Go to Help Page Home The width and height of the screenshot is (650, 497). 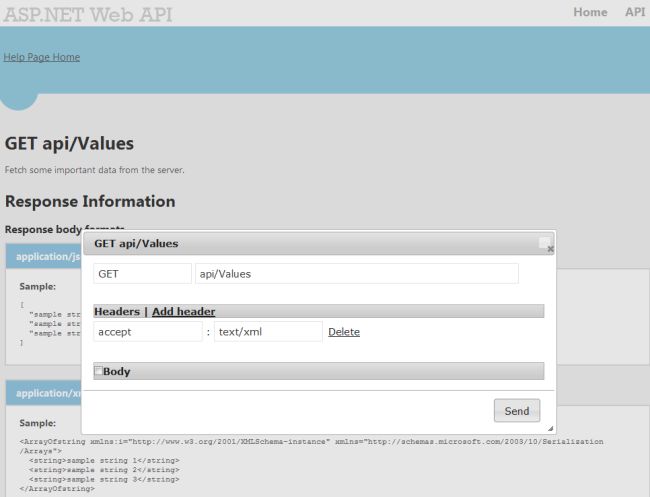coord(41,57)
